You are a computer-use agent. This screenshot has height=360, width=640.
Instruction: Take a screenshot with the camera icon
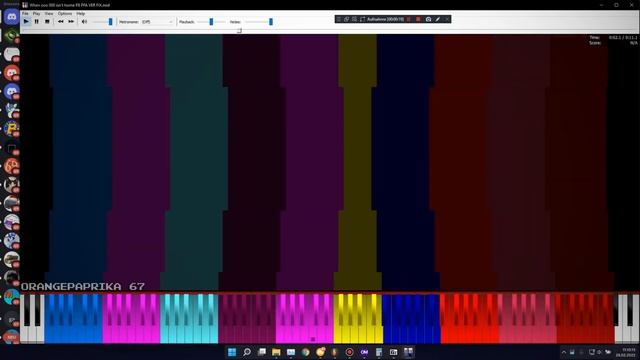pos(428,19)
